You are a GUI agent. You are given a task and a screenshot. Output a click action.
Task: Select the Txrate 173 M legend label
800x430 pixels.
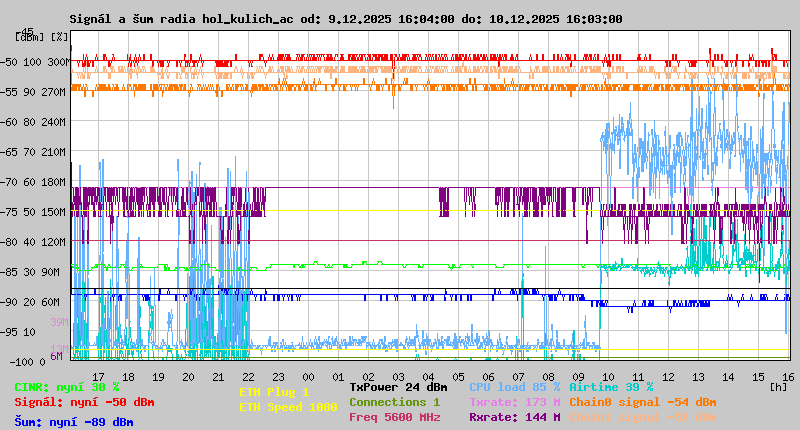(514, 402)
